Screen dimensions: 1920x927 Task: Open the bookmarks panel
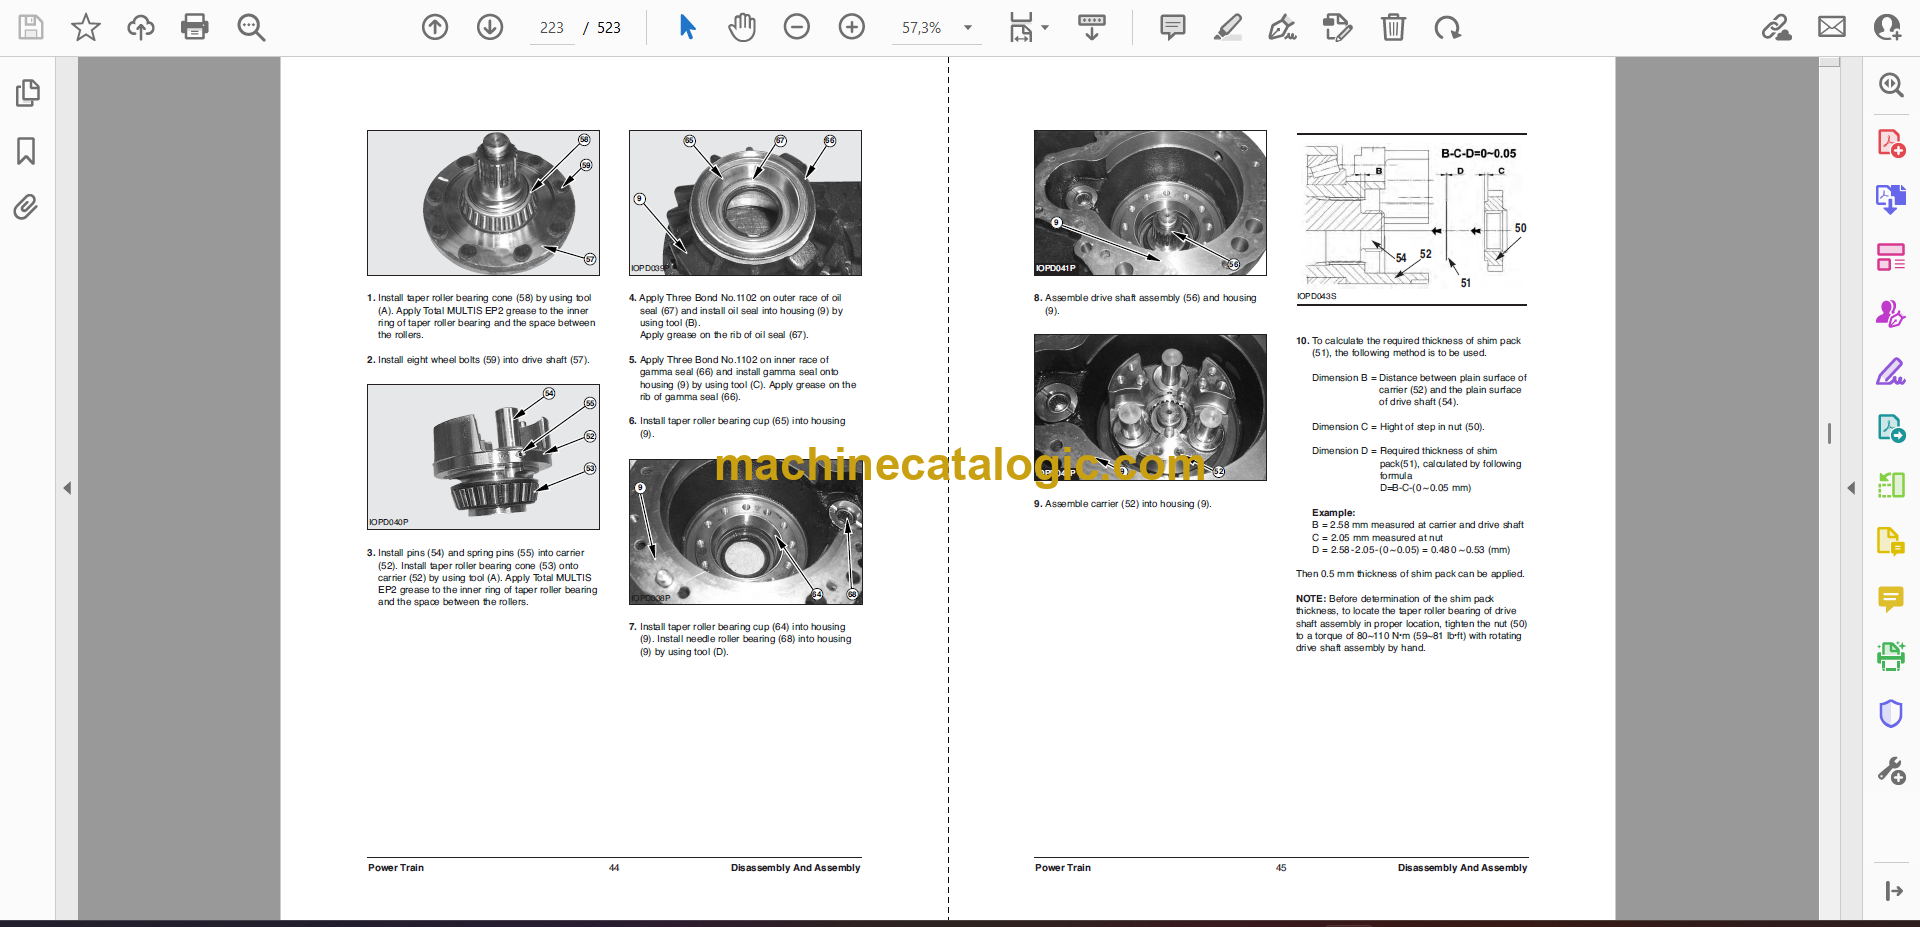[27, 151]
